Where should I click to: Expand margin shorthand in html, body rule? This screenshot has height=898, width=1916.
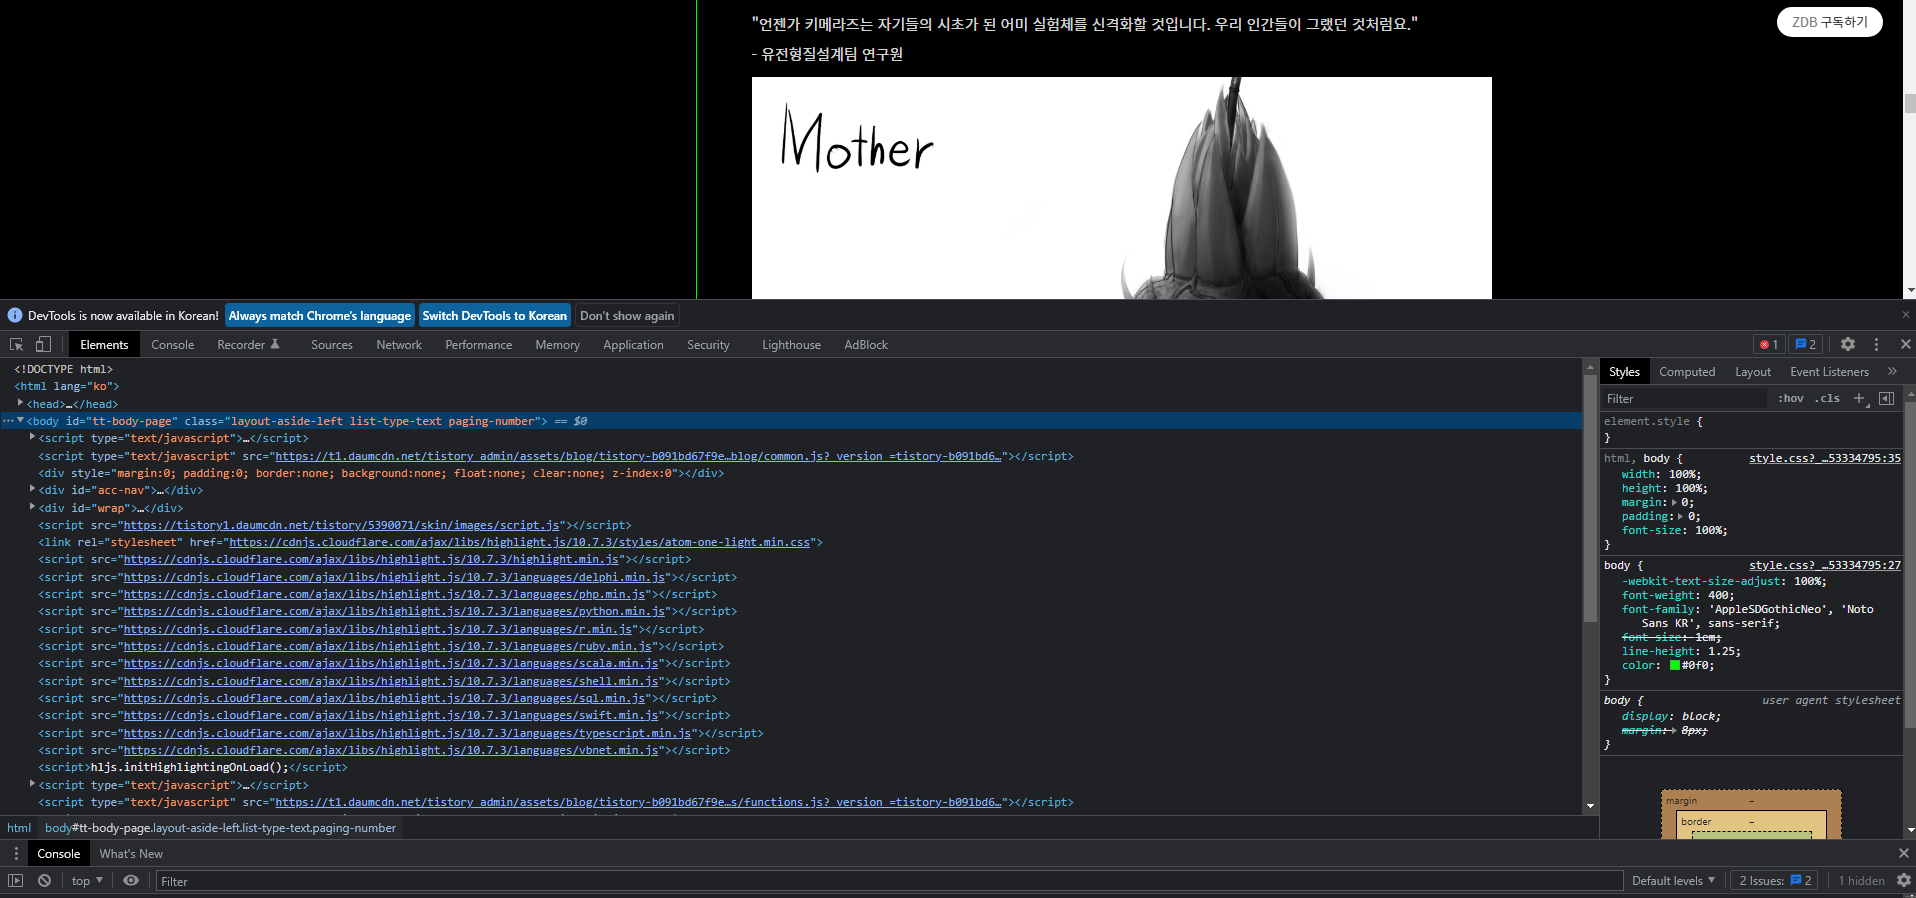tap(1674, 502)
